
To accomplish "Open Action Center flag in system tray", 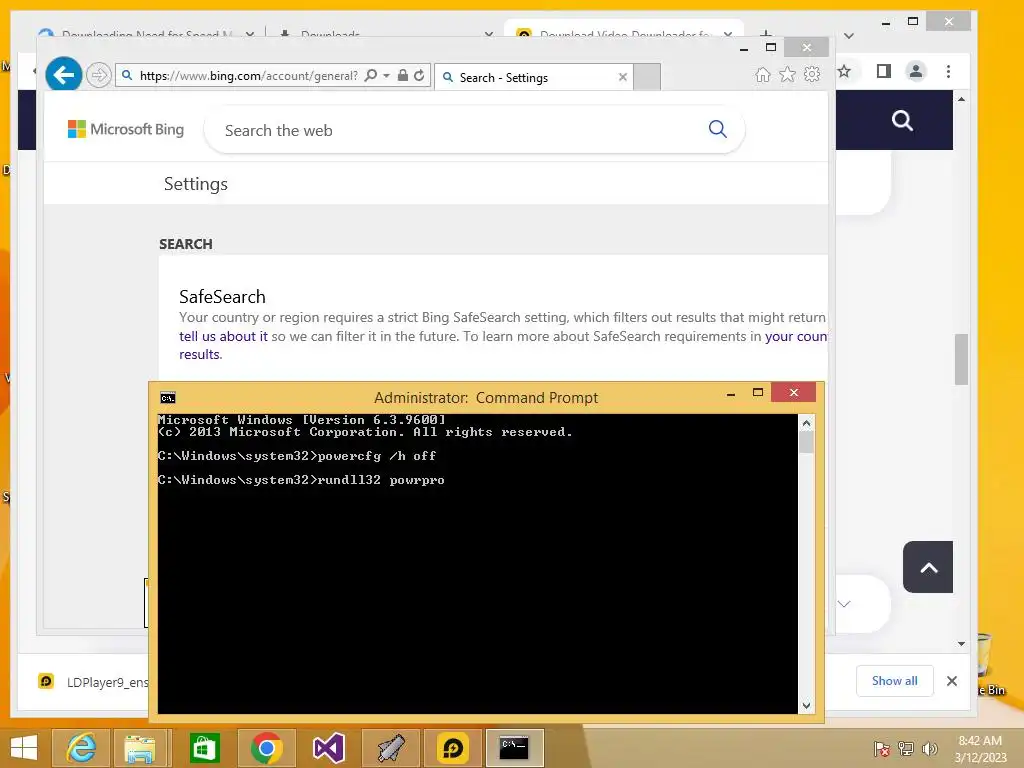I will point(882,749).
